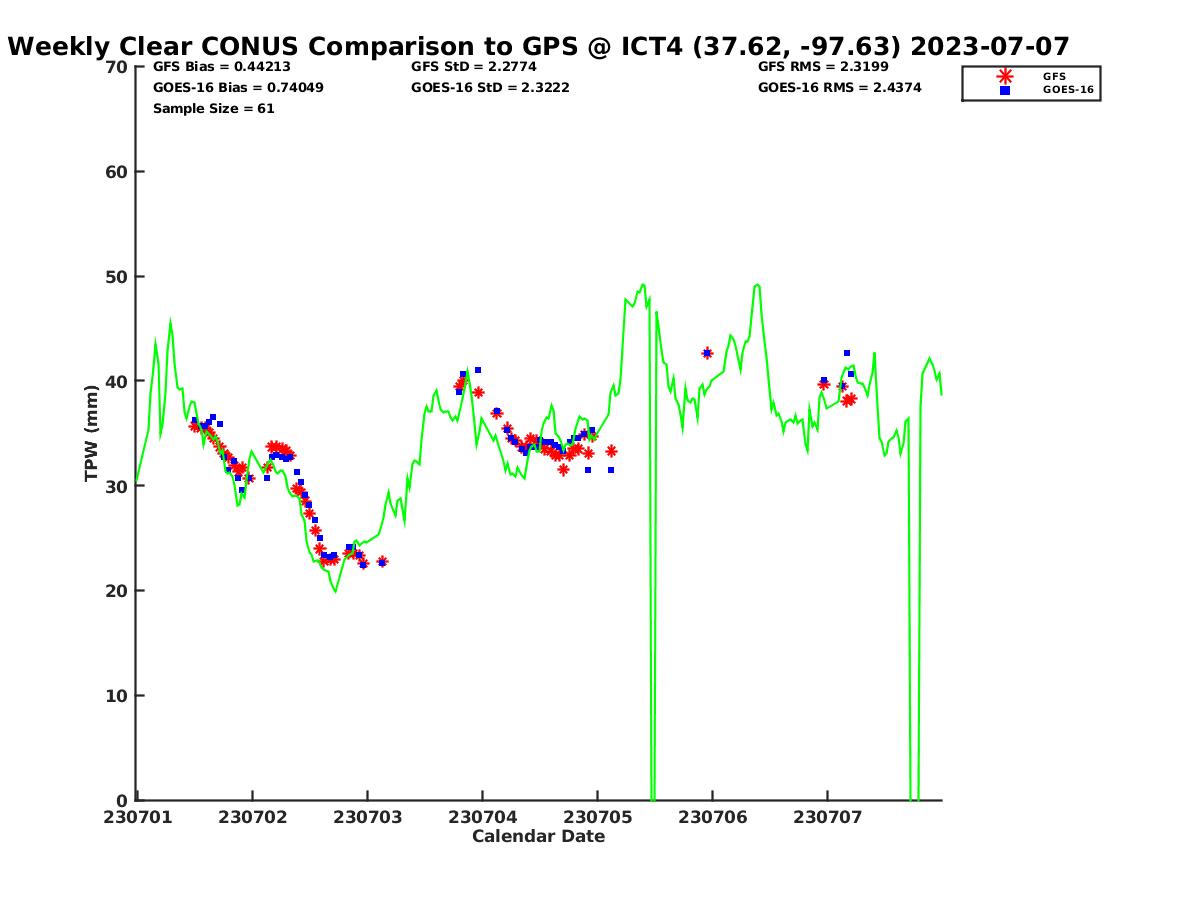Click the red GFS asterisk in legend

[1005, 76]
